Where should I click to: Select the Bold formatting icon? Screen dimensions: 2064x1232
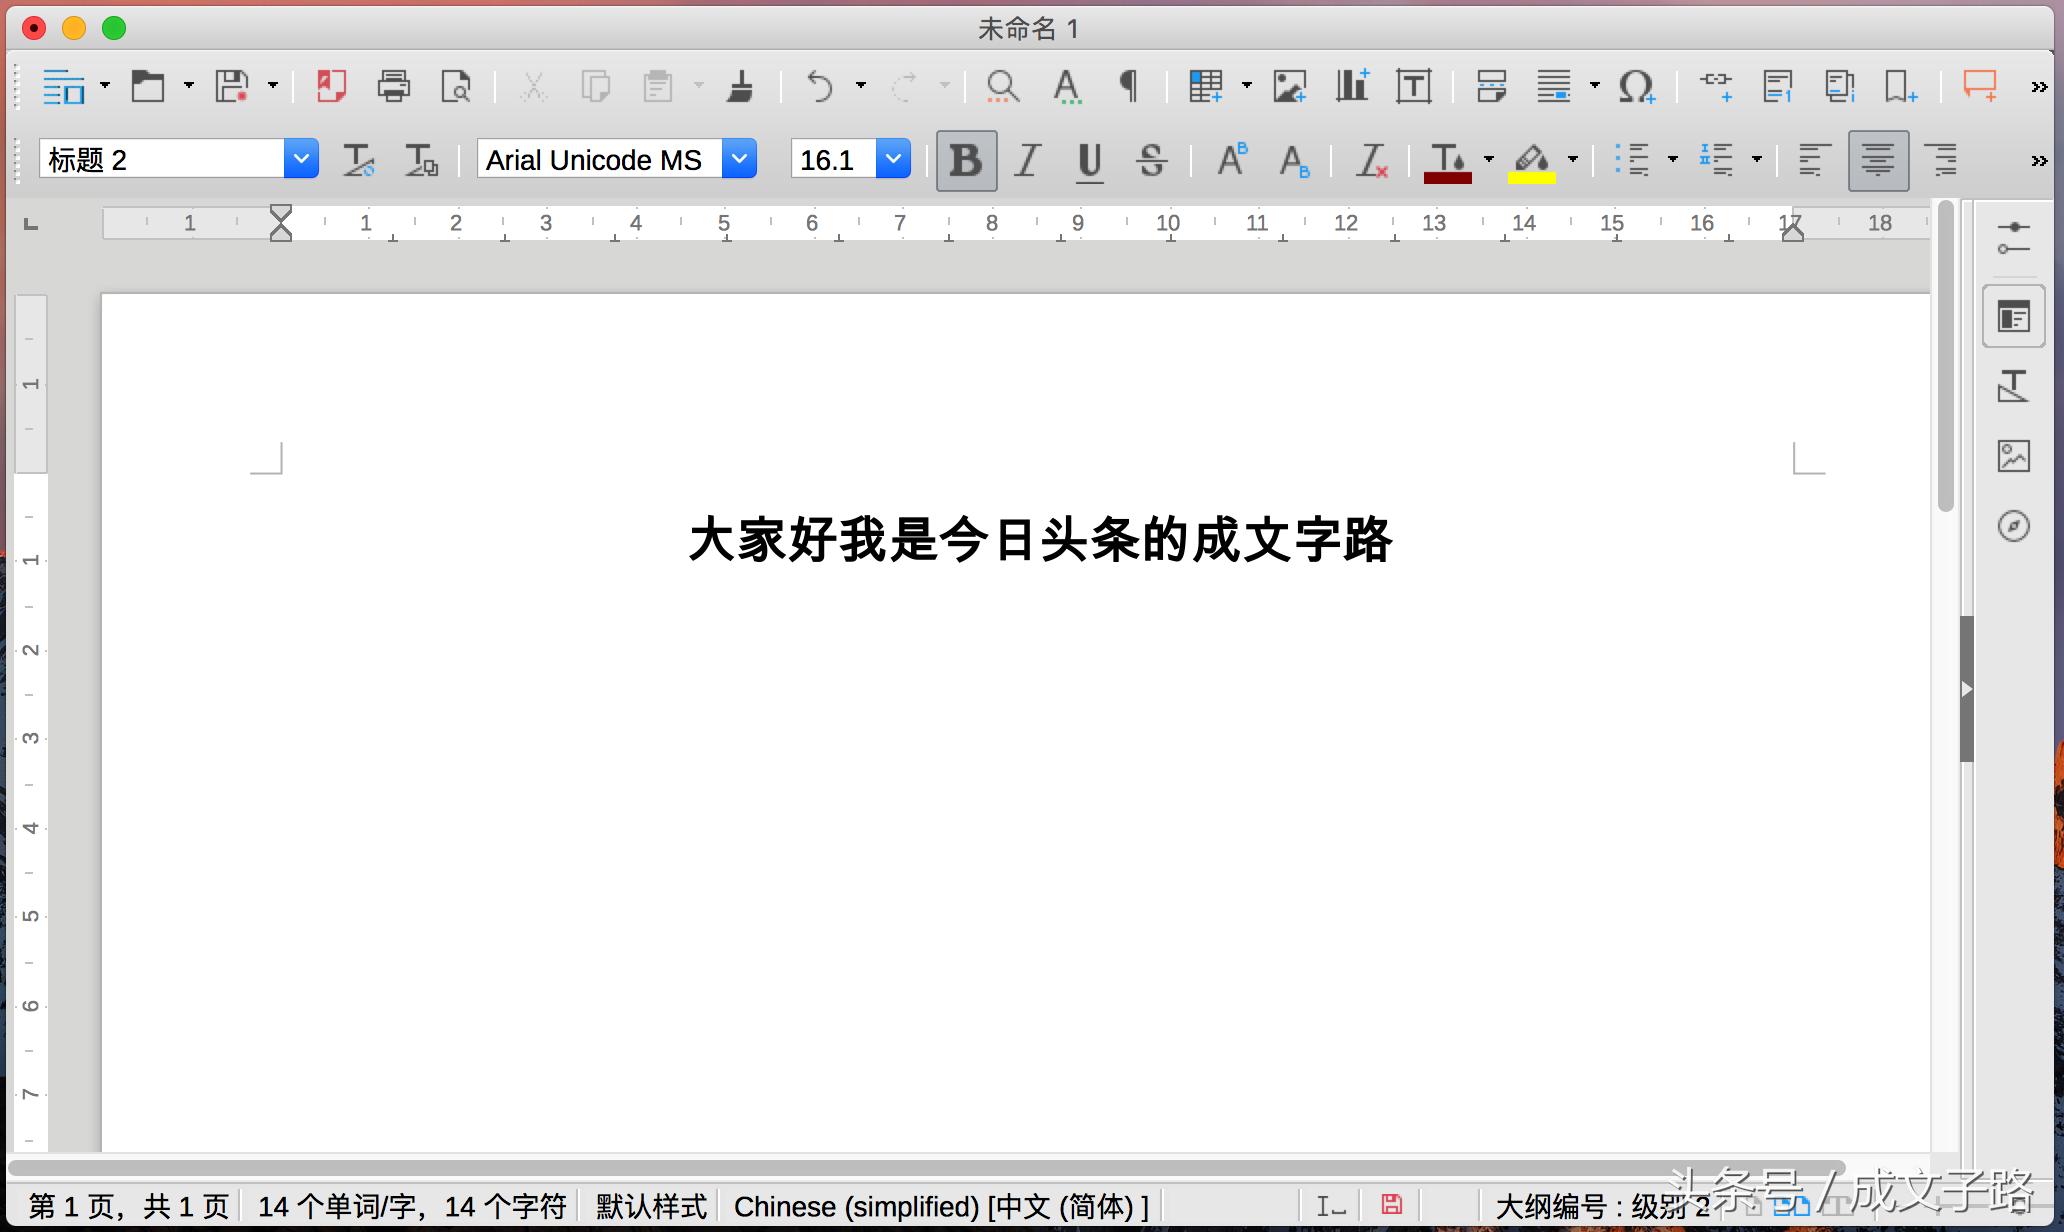coord(964,159)
